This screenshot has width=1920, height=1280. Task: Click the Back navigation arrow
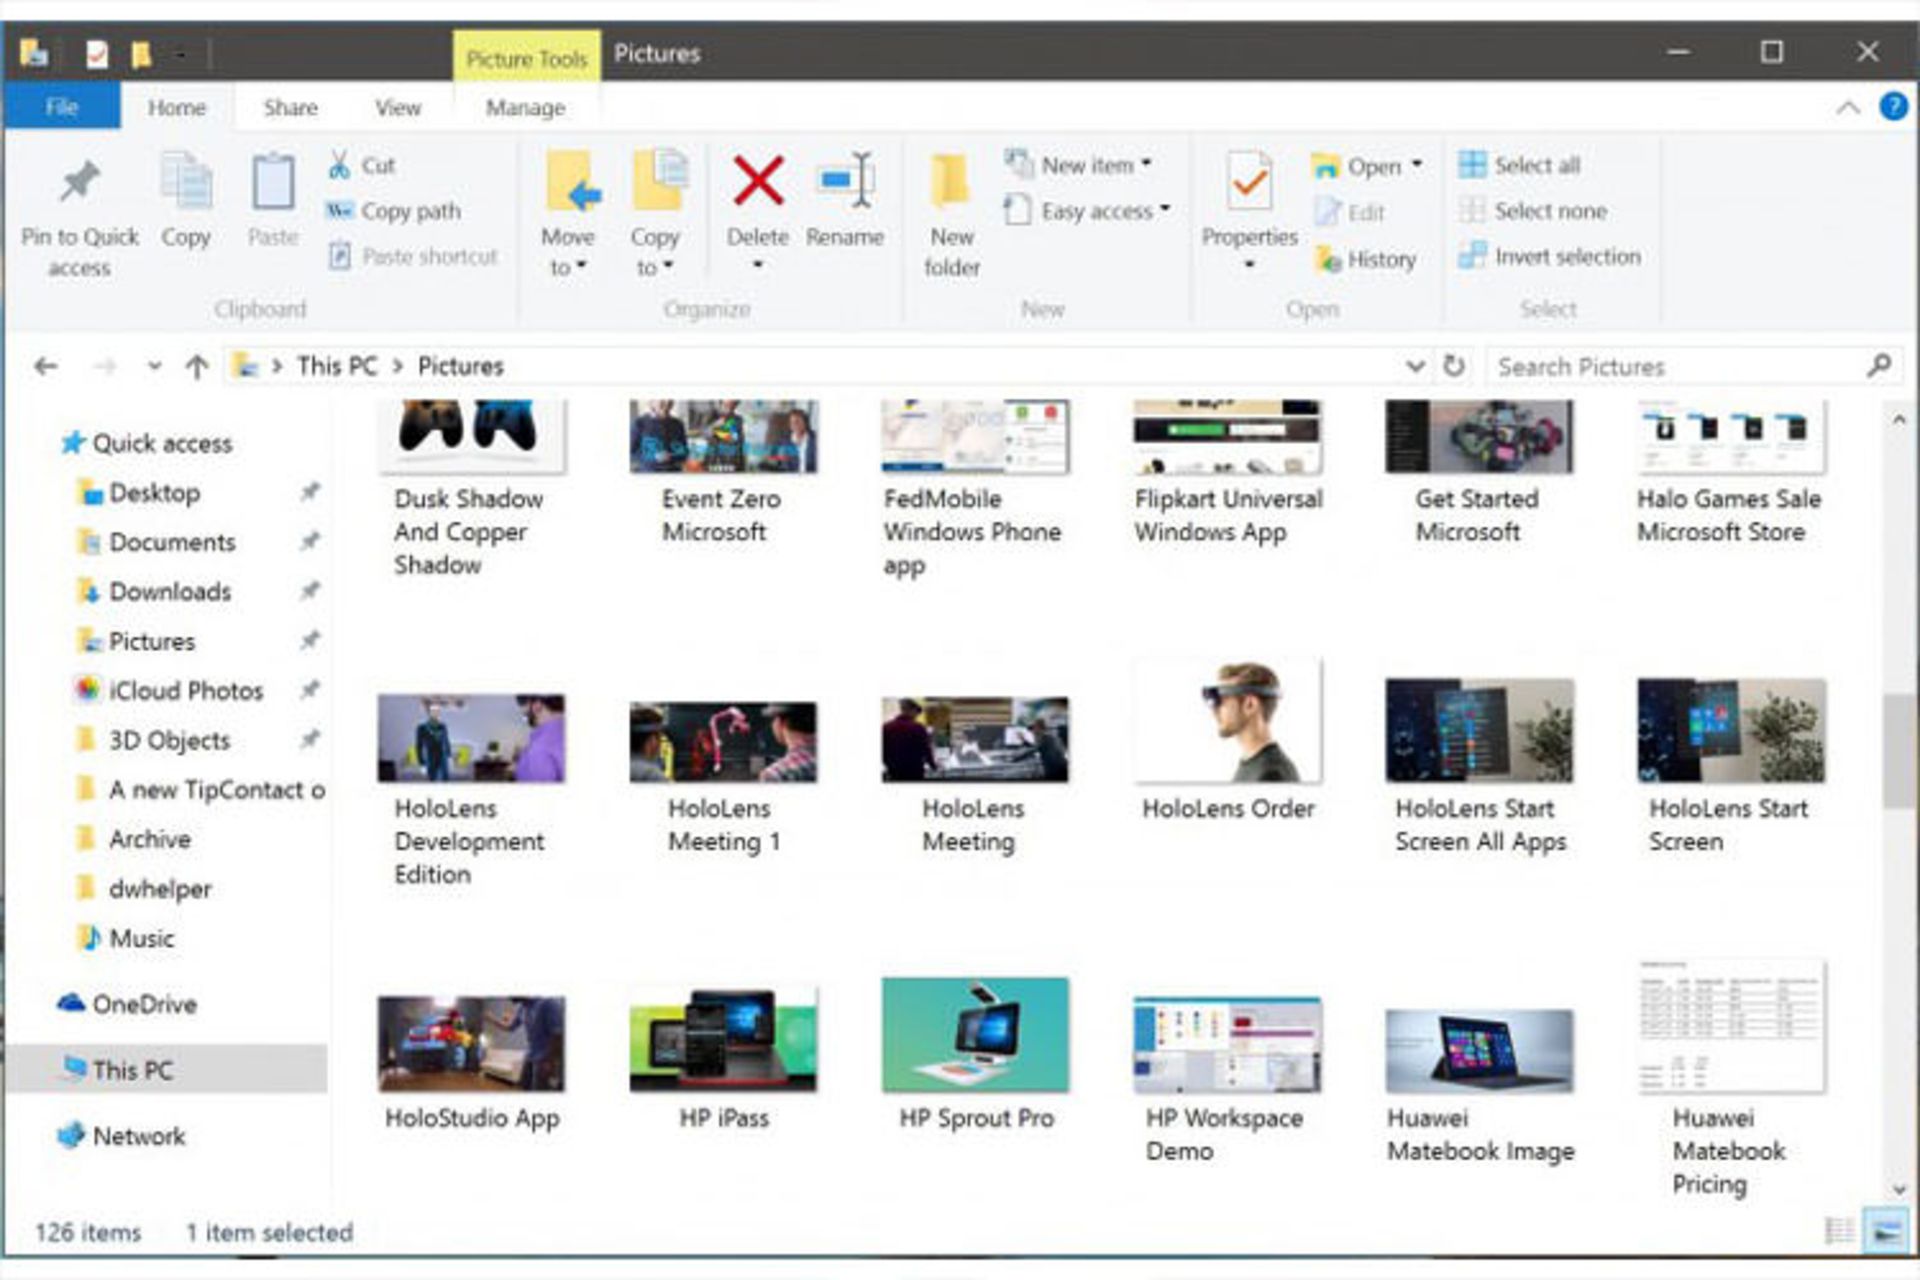[46, 367]
